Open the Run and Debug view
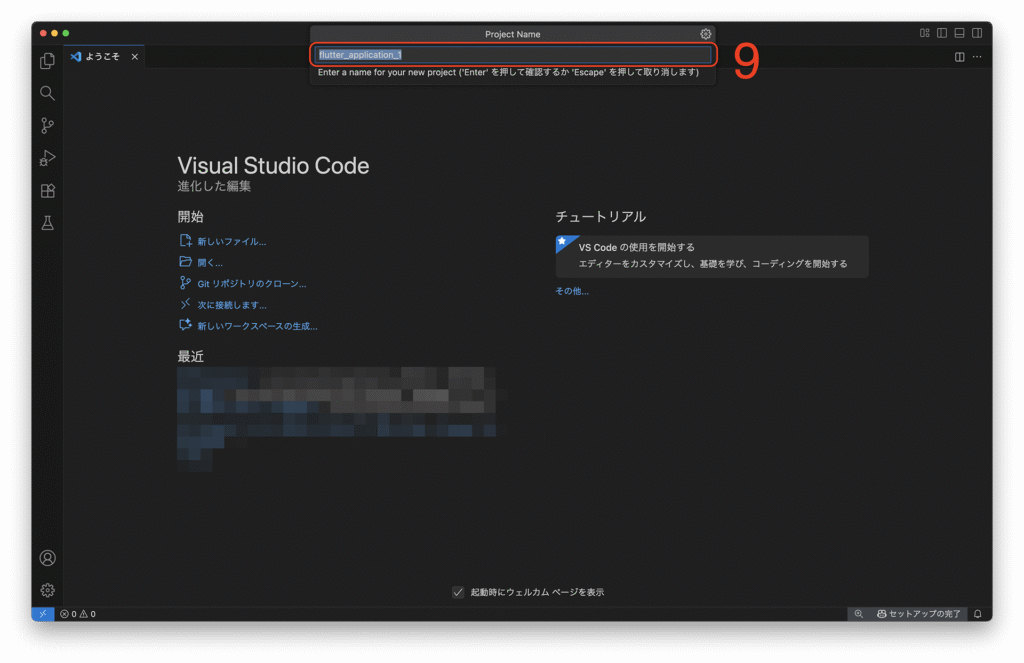The image size is (1024, 663). point(47,158)
